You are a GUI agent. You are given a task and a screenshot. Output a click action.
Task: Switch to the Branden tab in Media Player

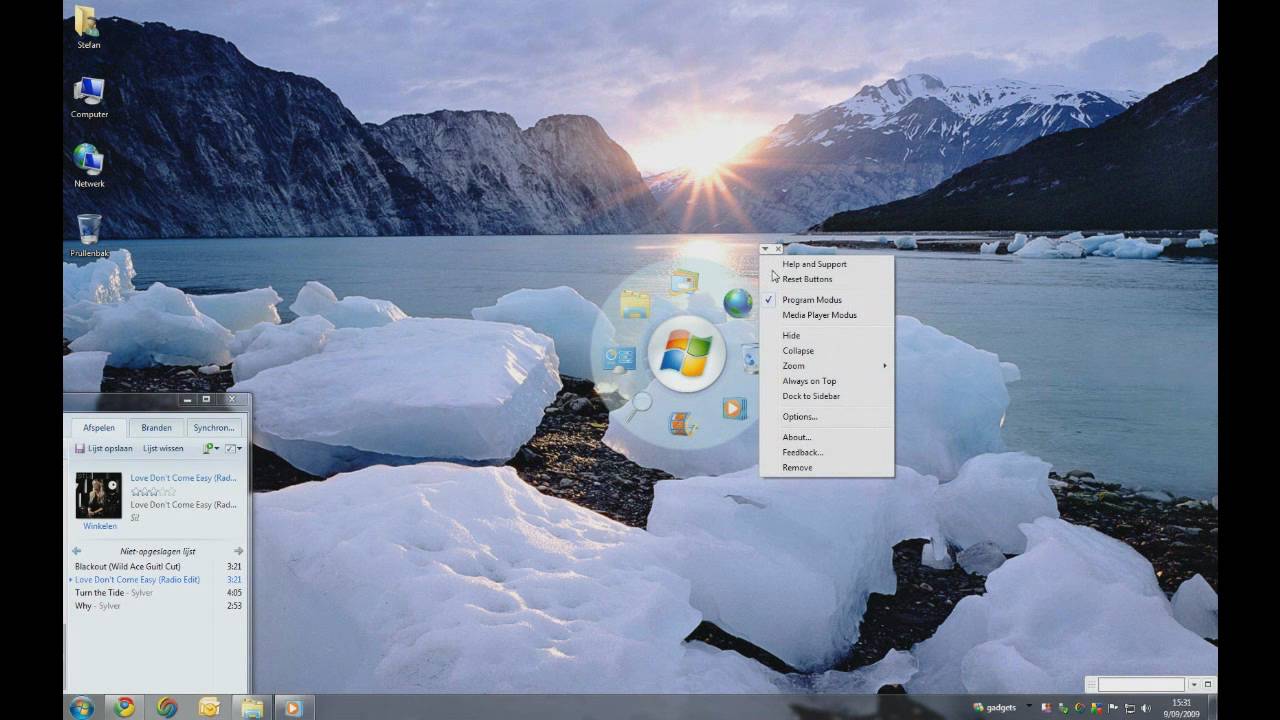tap(156, 428)
